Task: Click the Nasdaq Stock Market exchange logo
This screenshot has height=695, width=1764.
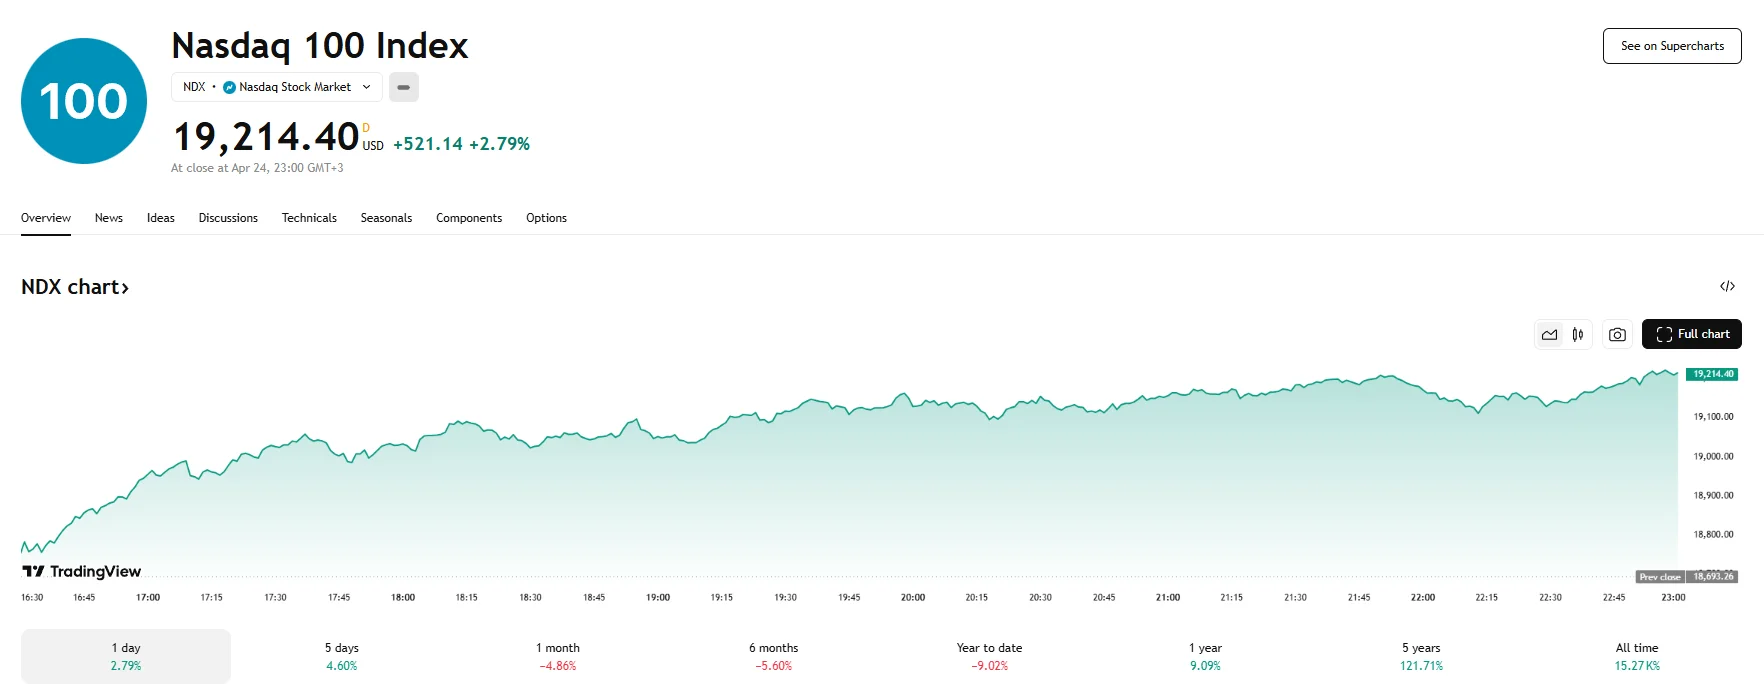Action: coord(231,87)
